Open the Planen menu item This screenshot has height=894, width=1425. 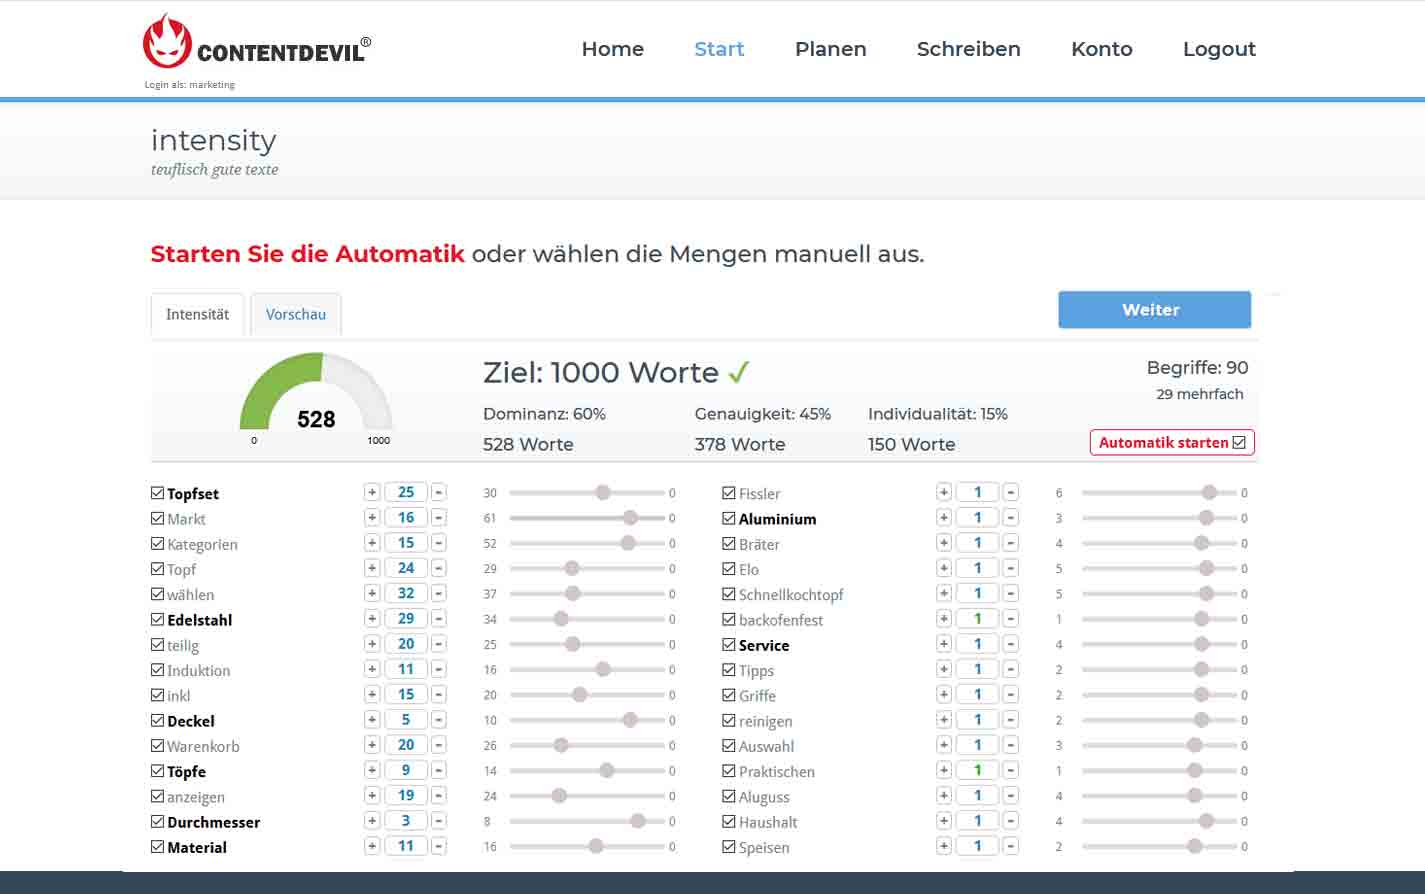(x=830, y=49)
